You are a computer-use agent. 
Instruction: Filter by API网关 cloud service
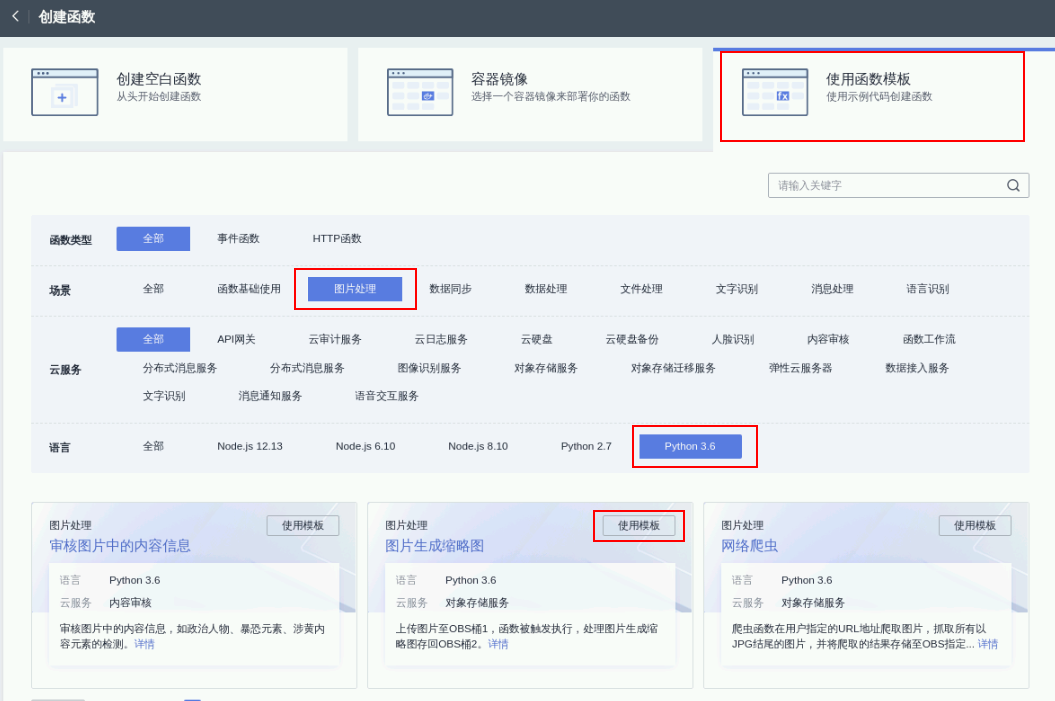click(236, 340)
